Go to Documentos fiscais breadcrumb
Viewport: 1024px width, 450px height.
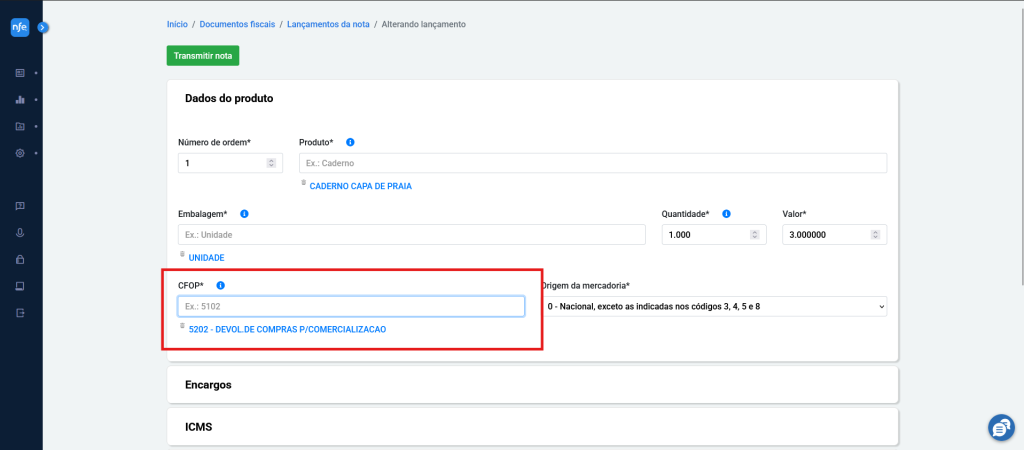239,24
